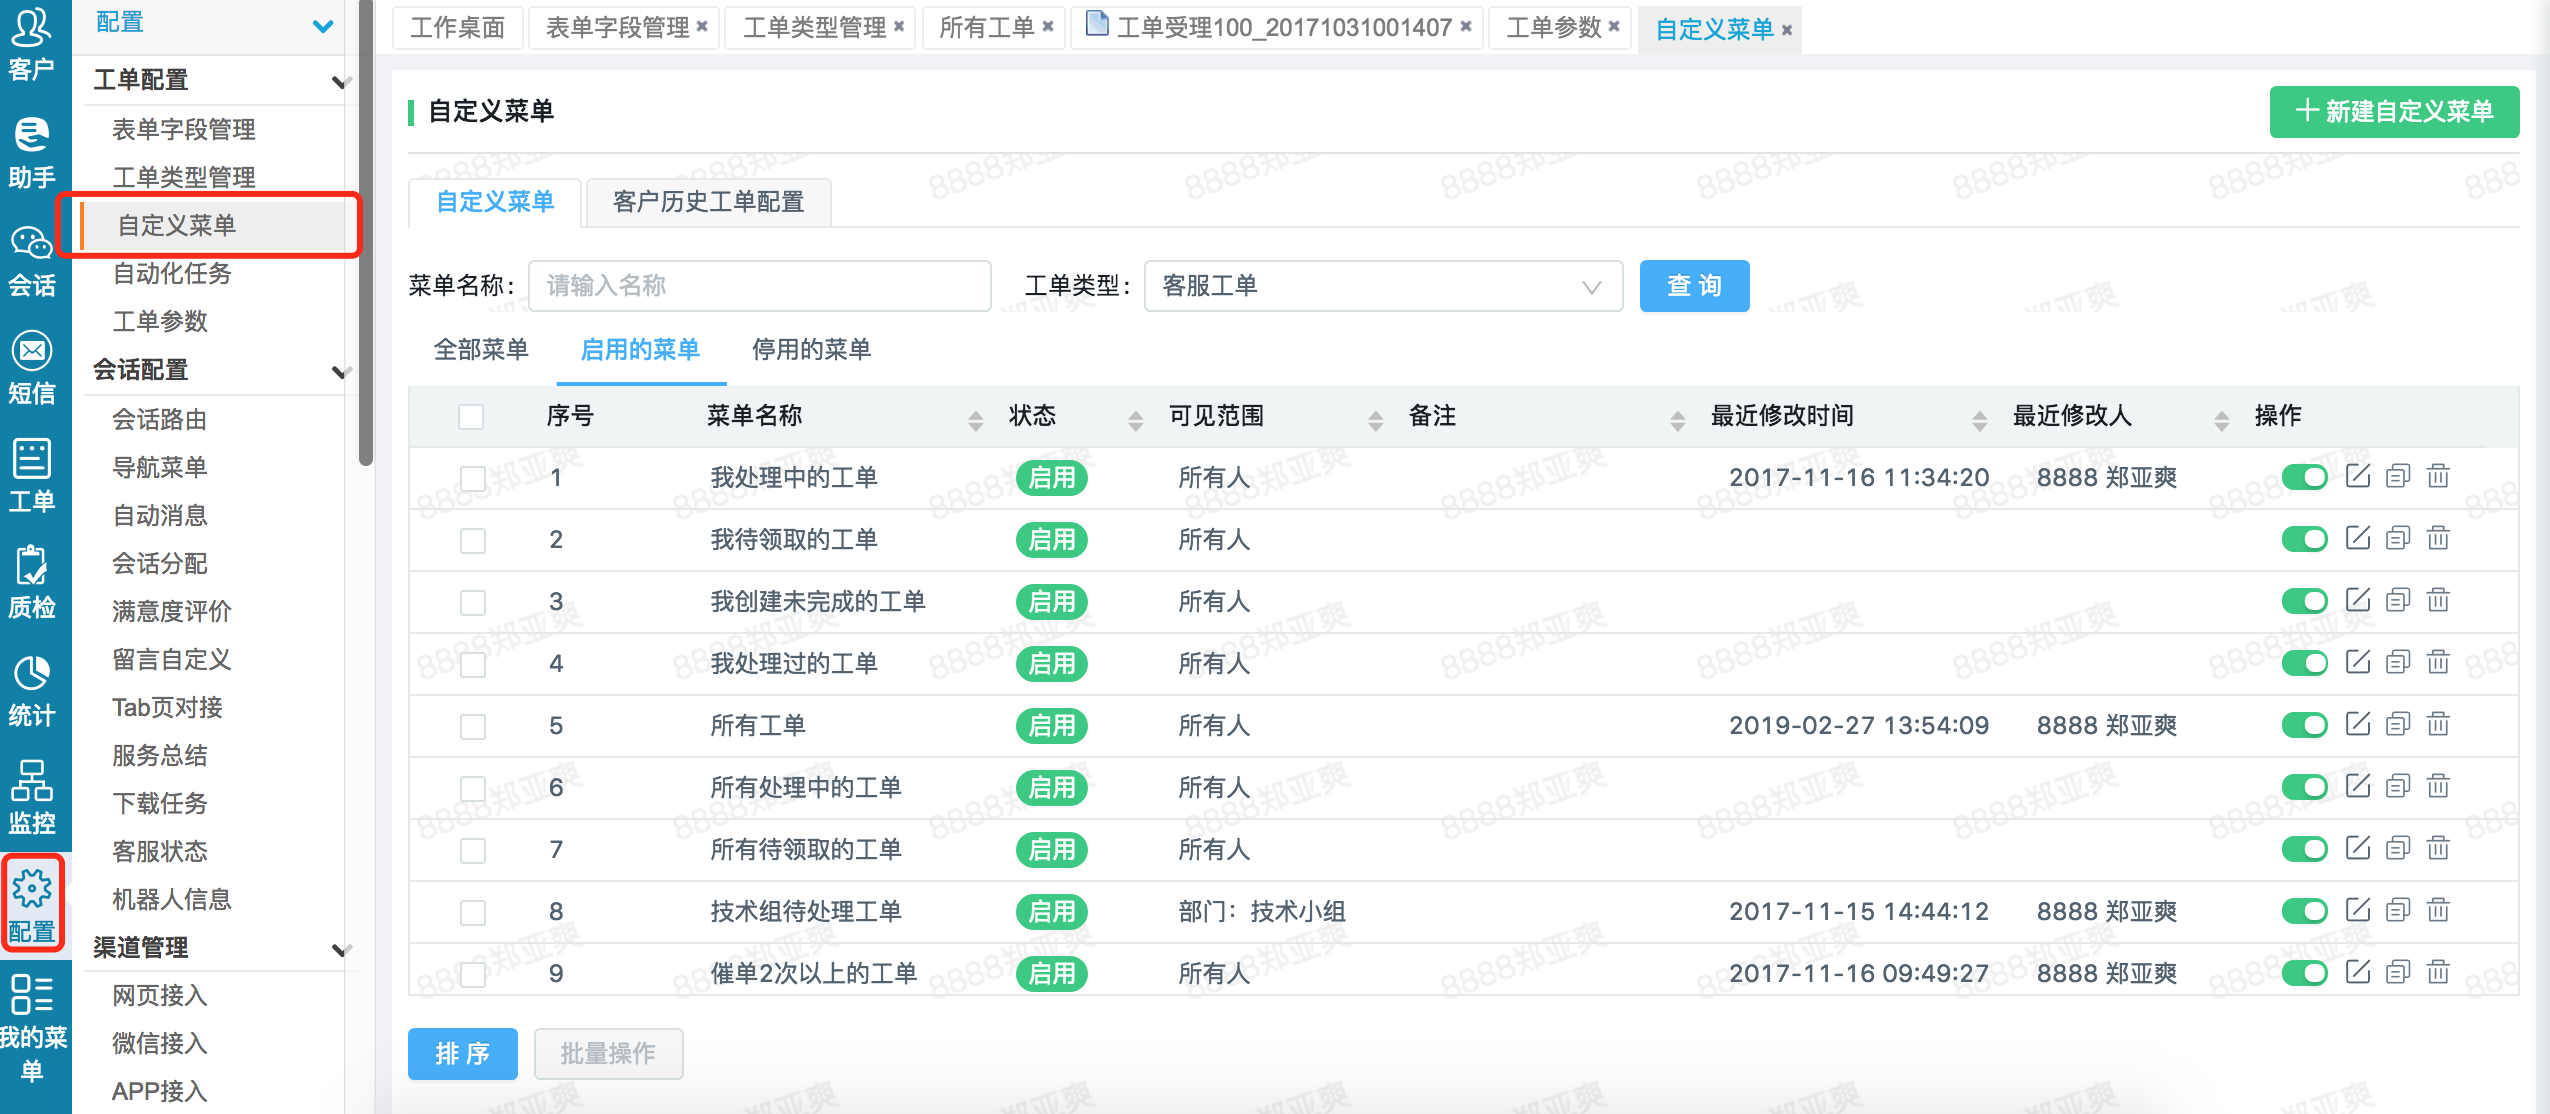The height and width of the screenshot is (1114, 2550).
Task: Open the 工单类型 dropdown showing 客服工单
Action: [1383, 286]
